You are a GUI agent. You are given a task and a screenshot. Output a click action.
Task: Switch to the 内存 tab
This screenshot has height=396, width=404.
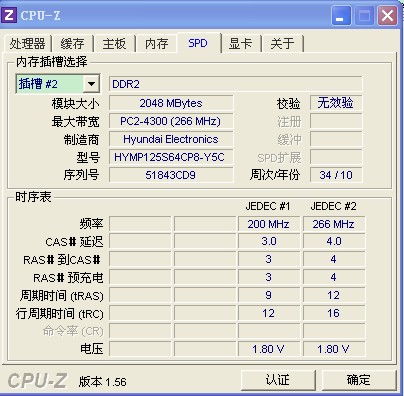click(156, 43)
